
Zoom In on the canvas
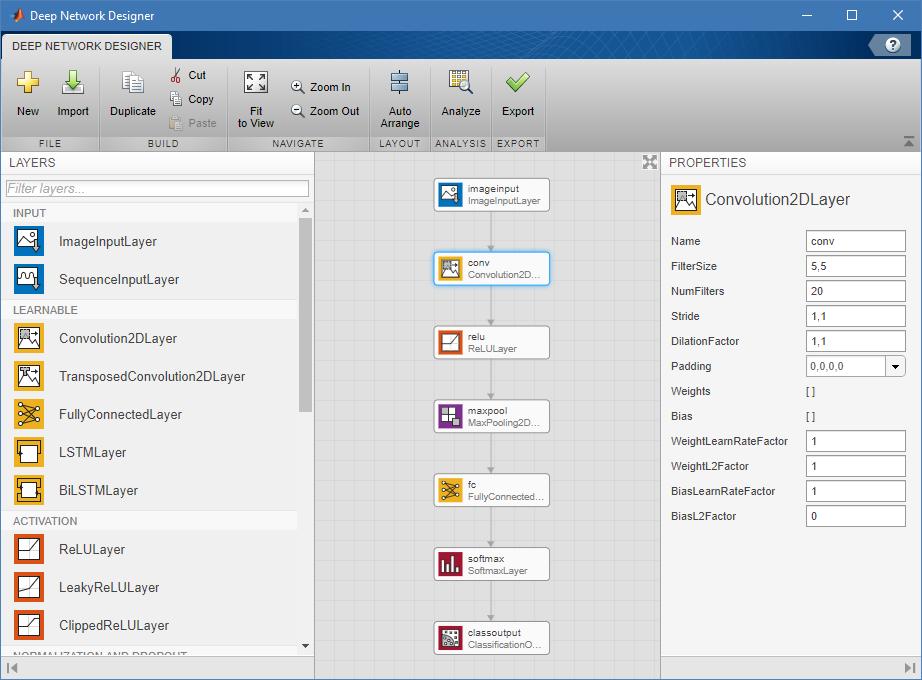[321, 87]
